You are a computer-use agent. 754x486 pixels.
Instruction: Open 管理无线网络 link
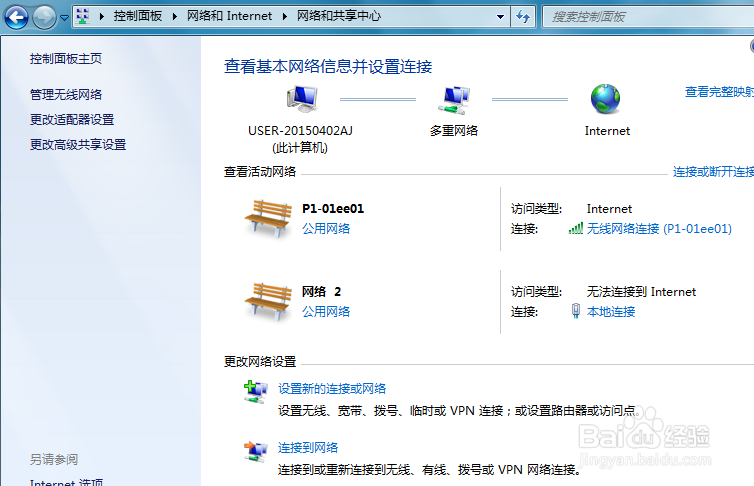66,95
